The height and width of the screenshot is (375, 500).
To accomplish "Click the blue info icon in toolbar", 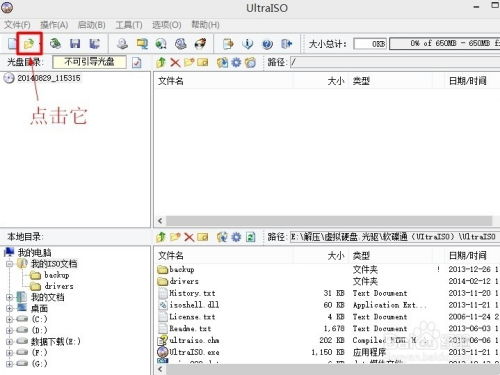I will (247, 44).
